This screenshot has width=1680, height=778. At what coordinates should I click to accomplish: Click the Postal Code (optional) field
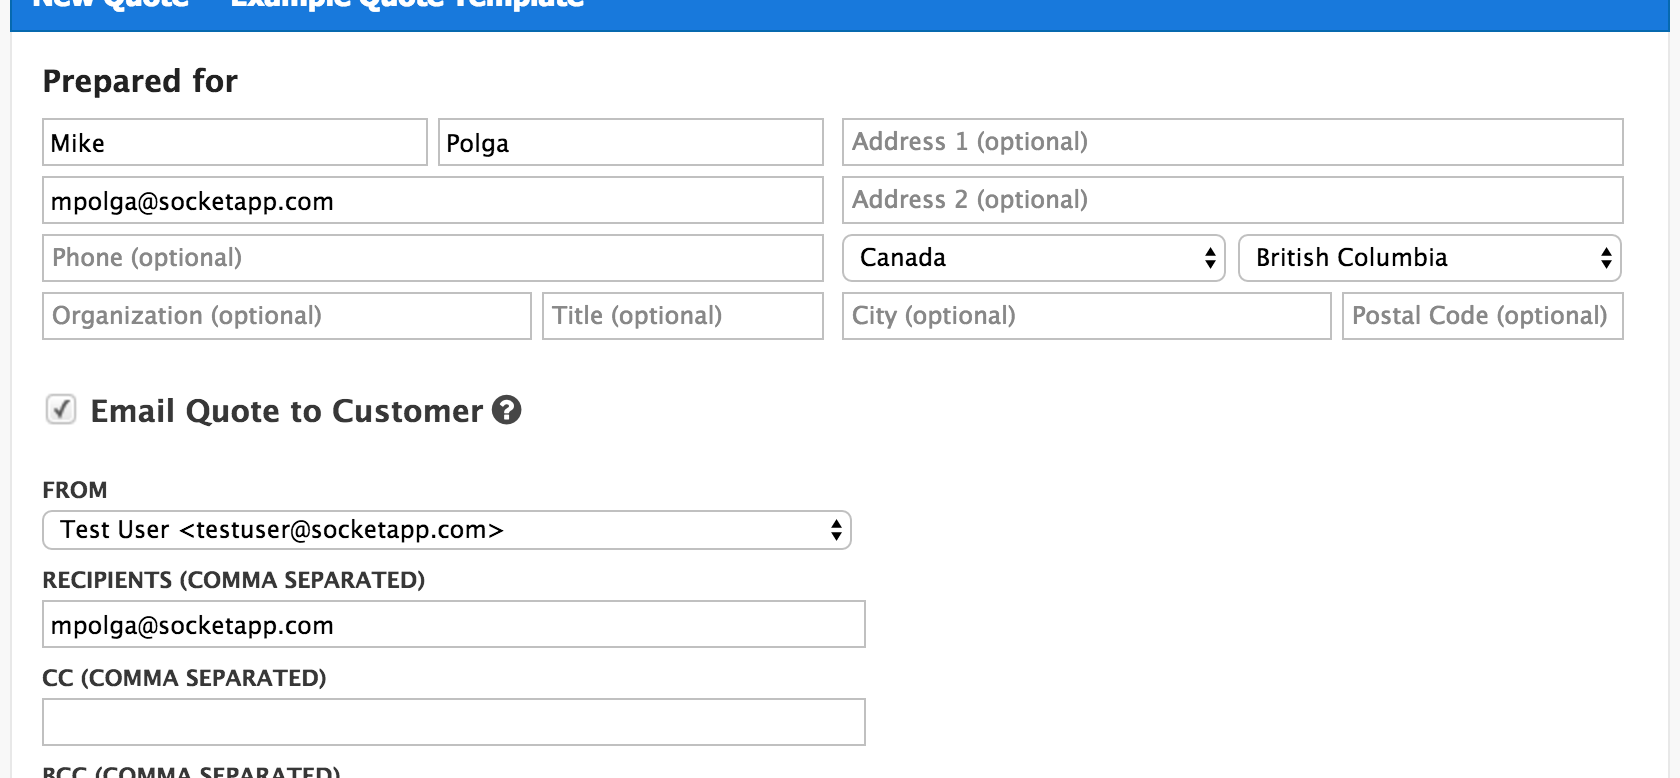(x=1482, y=316)
